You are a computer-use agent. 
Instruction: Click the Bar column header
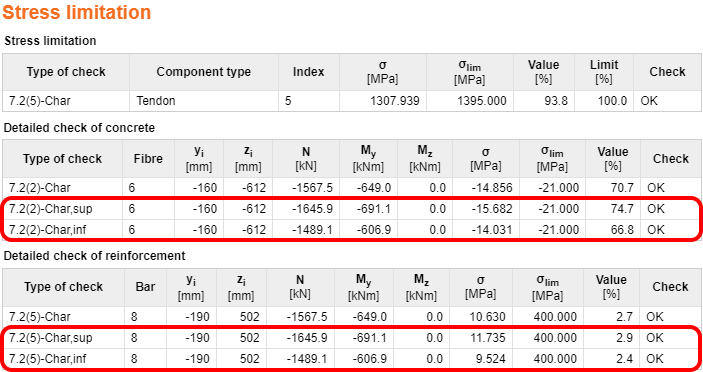(x=145, y=287)
